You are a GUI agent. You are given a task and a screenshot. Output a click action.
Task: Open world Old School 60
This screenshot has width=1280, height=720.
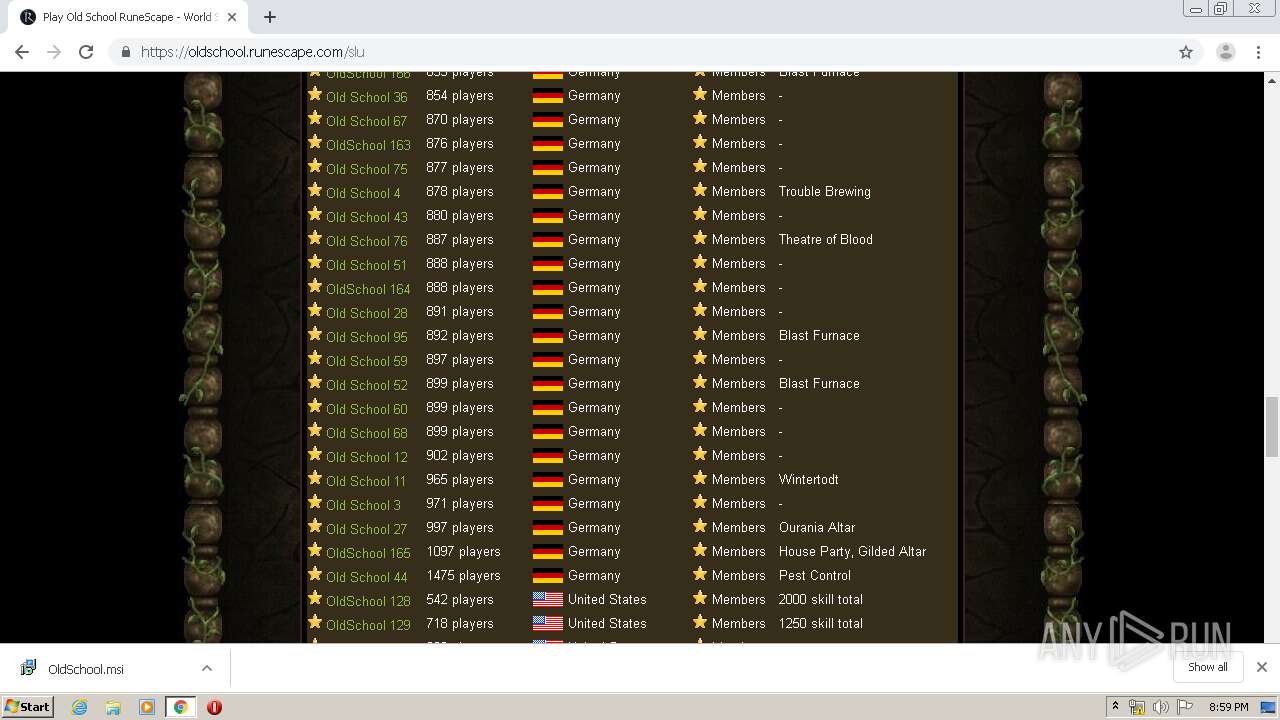pyautogui.click(x=366, y=409)
